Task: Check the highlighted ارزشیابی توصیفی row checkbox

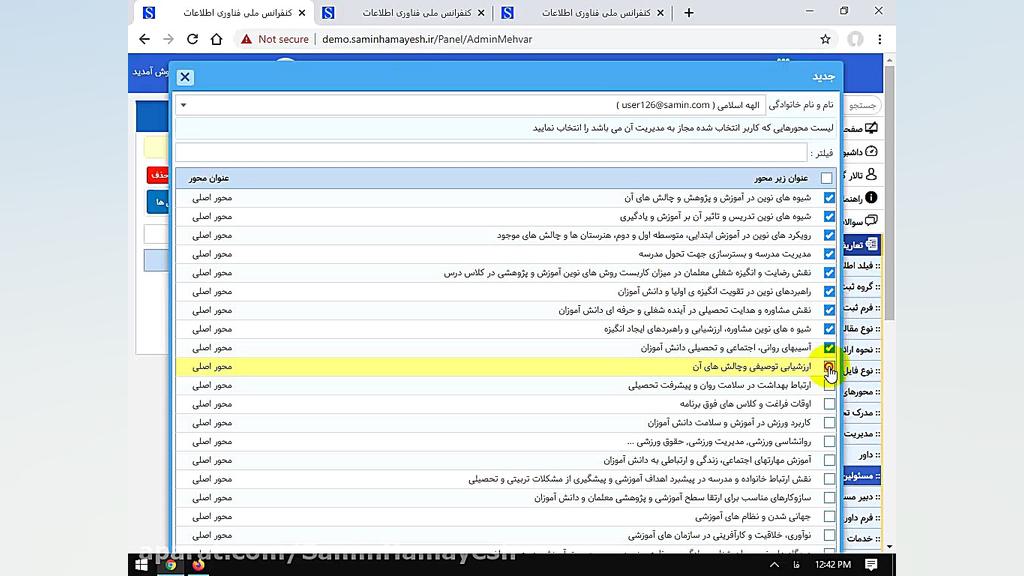Action: [x=830, y=366]
